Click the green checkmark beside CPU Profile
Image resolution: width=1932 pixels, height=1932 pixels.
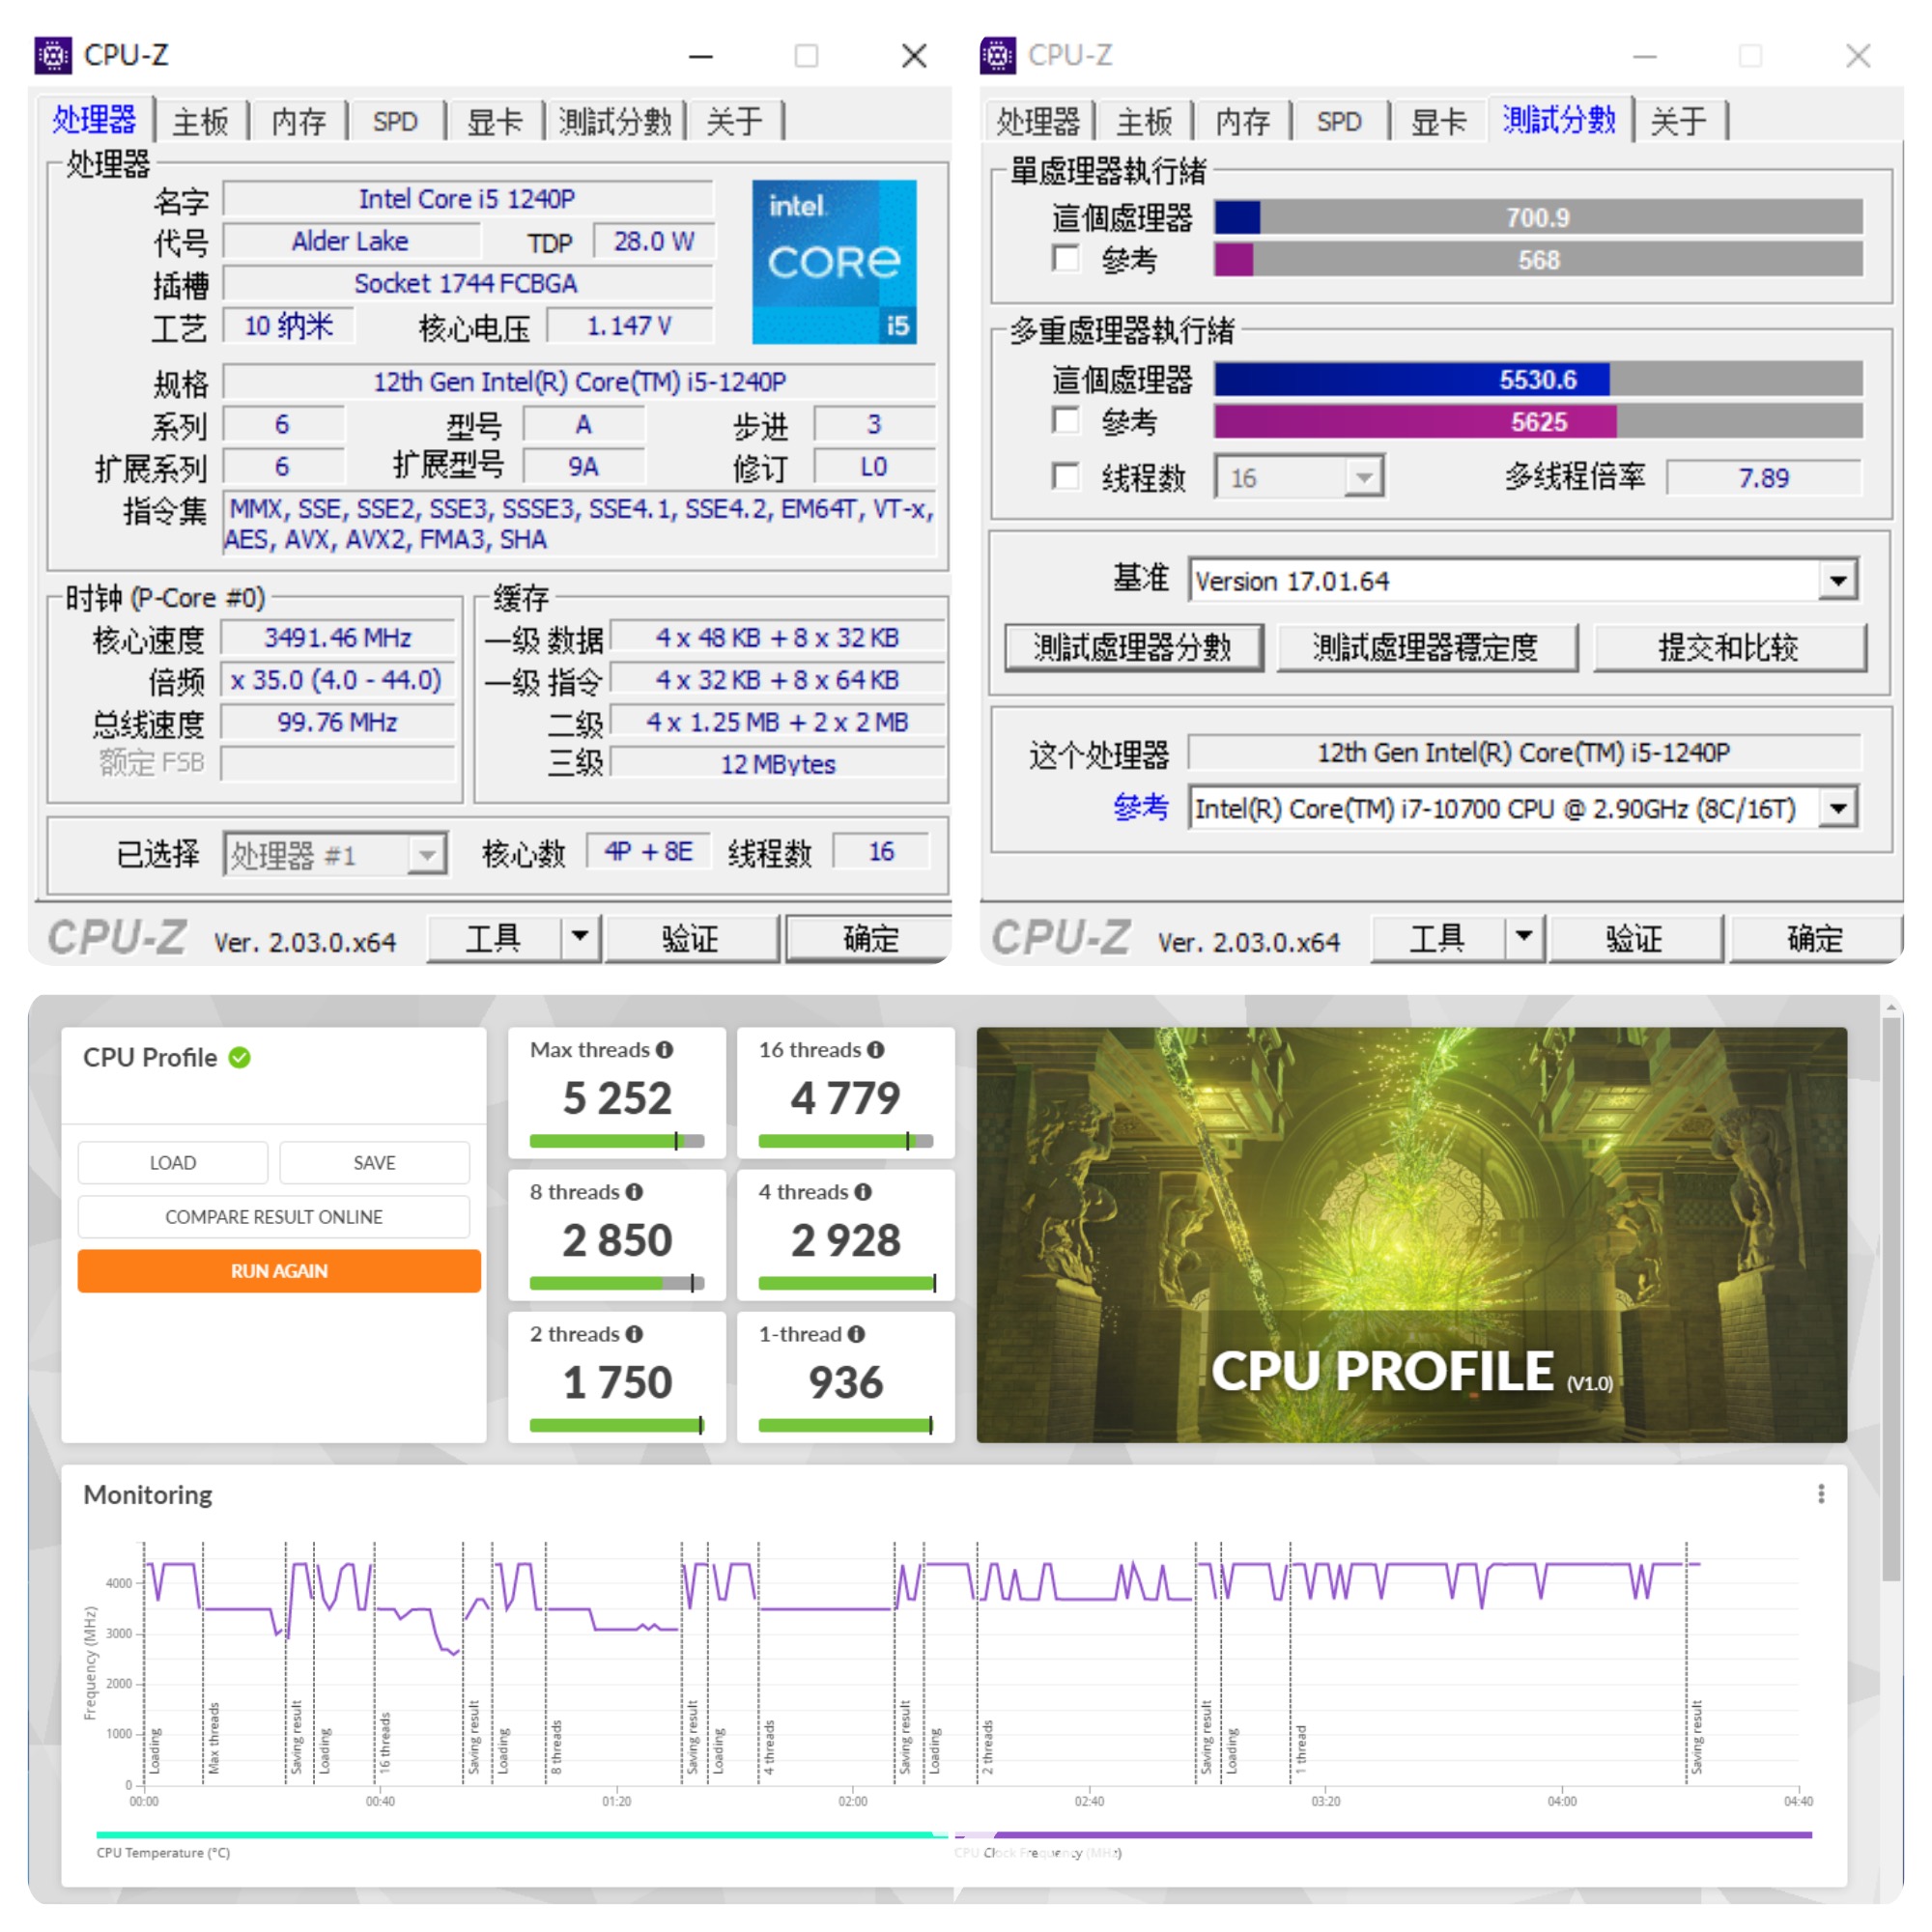240,1057
